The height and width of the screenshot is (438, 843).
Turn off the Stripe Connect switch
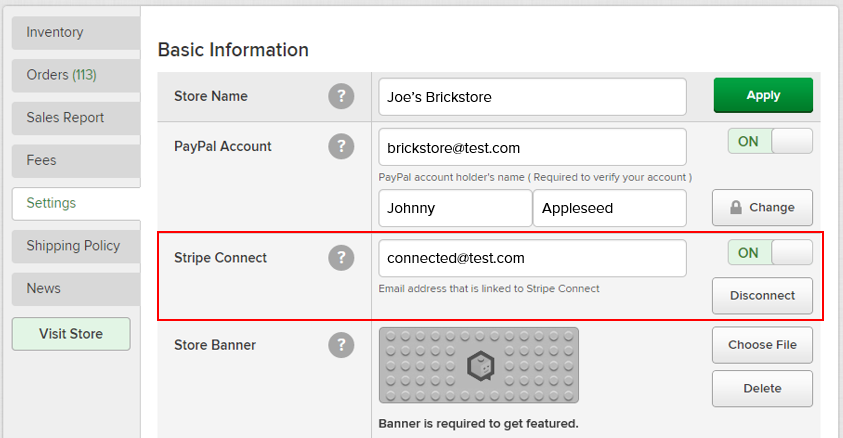(770, 253)
